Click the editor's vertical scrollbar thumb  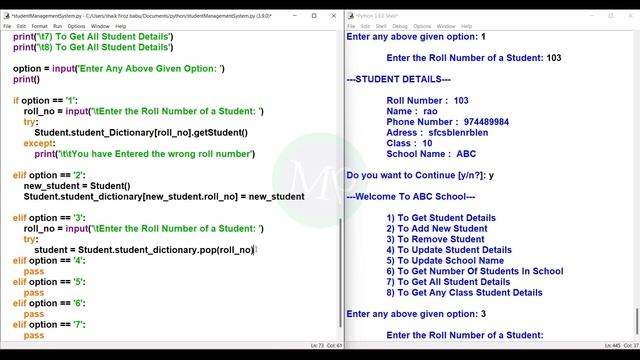pyautogui.click(x=340, y=273)
